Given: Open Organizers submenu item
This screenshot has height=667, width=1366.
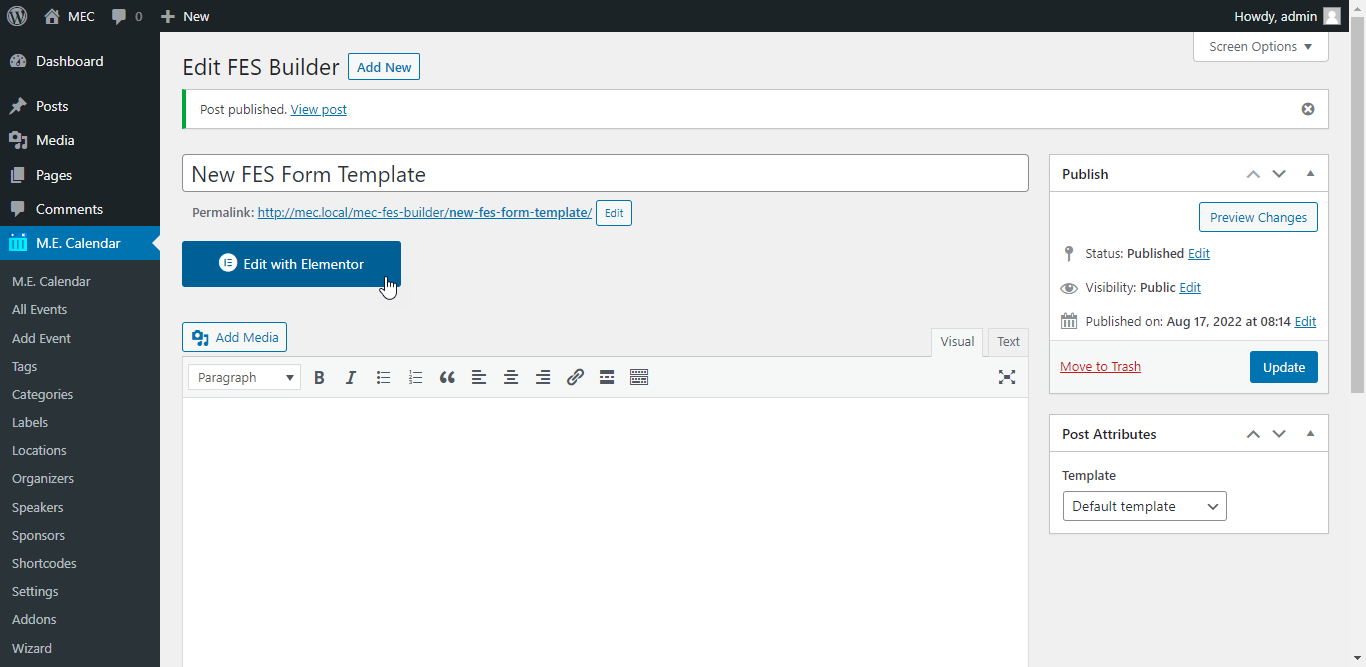Looking at the screenshot, I should pyautogui.click(x=43, y=478).
